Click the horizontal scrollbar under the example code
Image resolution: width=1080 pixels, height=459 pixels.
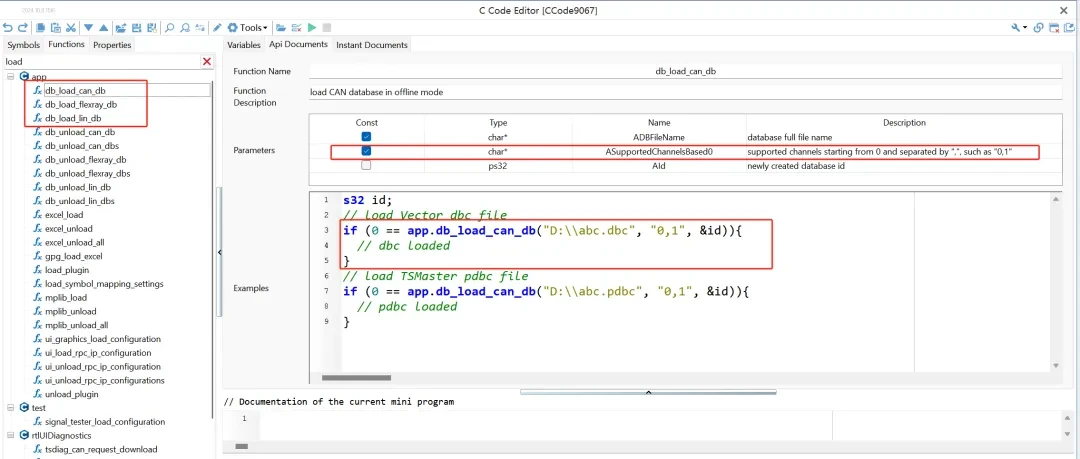click(356, 378)
